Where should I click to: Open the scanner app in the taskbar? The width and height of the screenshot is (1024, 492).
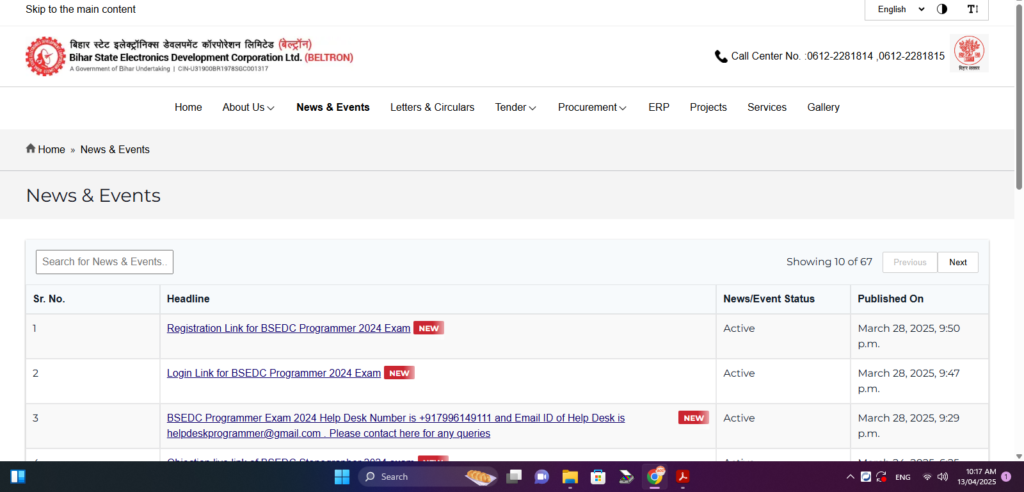(x=626, y=477)
